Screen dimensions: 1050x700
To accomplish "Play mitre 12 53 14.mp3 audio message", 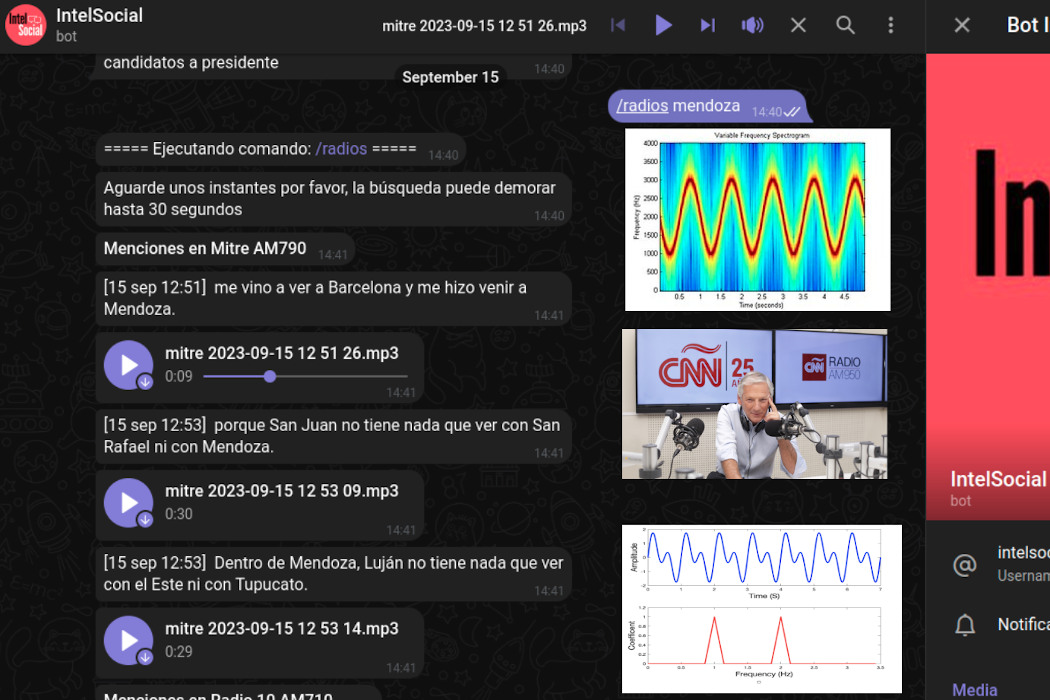I will (128, 641).
